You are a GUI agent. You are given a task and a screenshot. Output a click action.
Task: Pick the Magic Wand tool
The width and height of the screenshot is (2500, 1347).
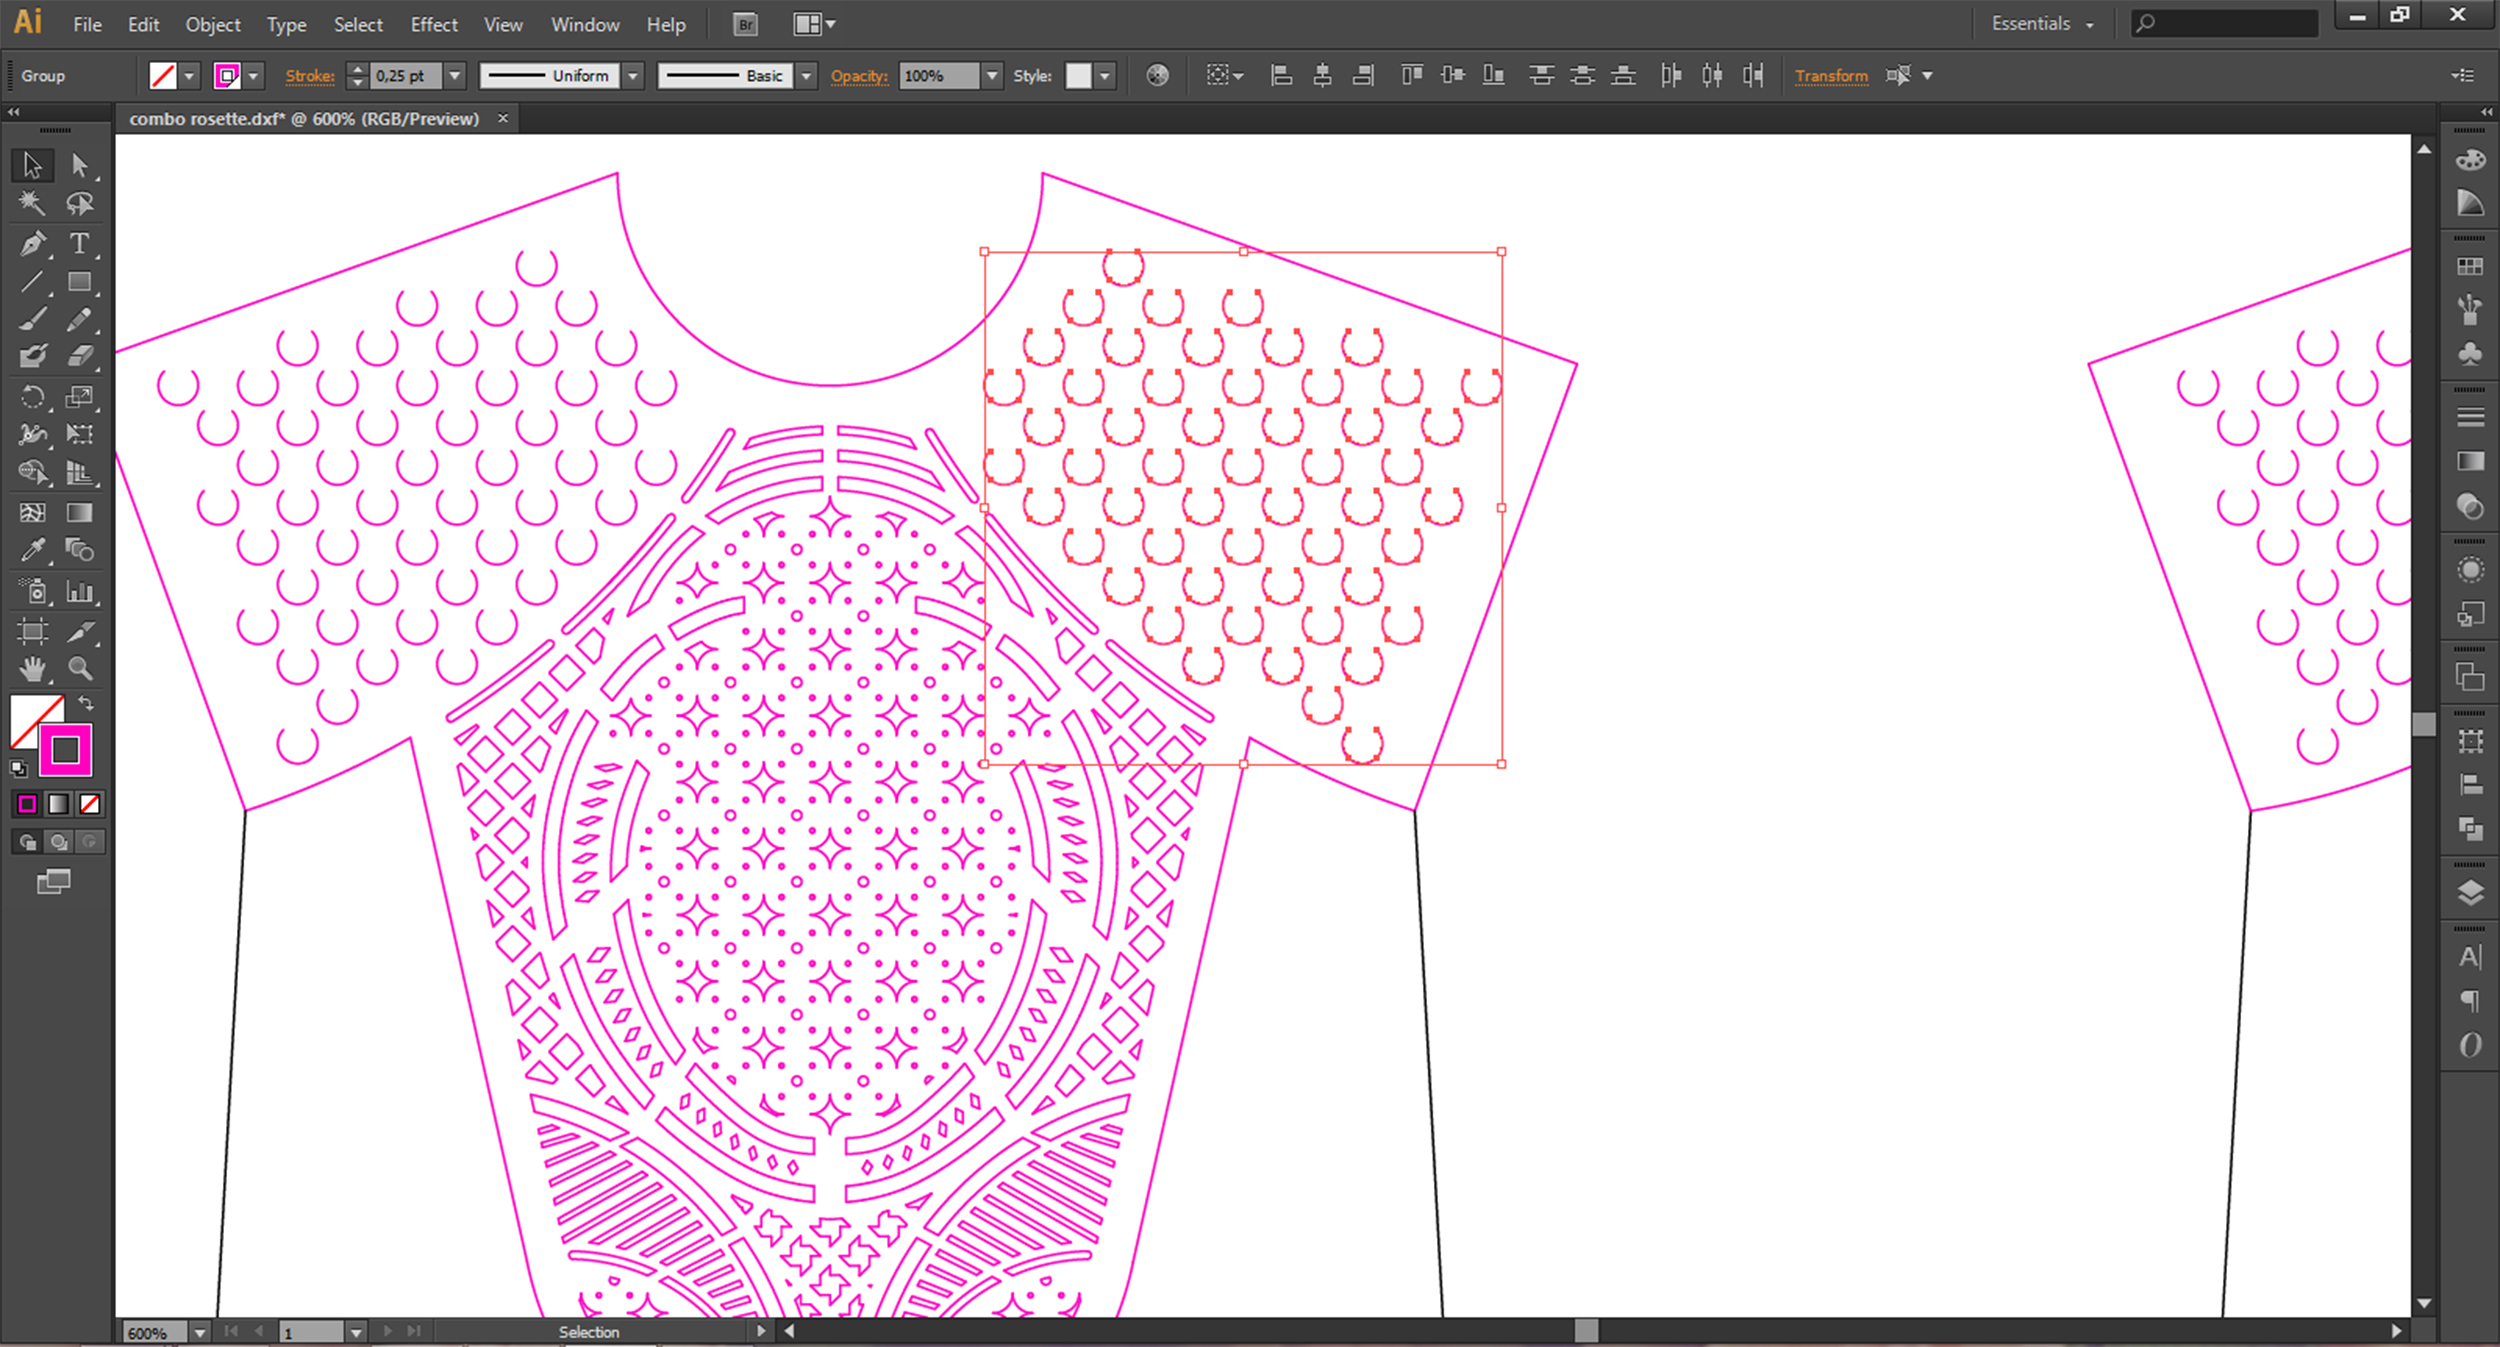click(x=32, y=204)
